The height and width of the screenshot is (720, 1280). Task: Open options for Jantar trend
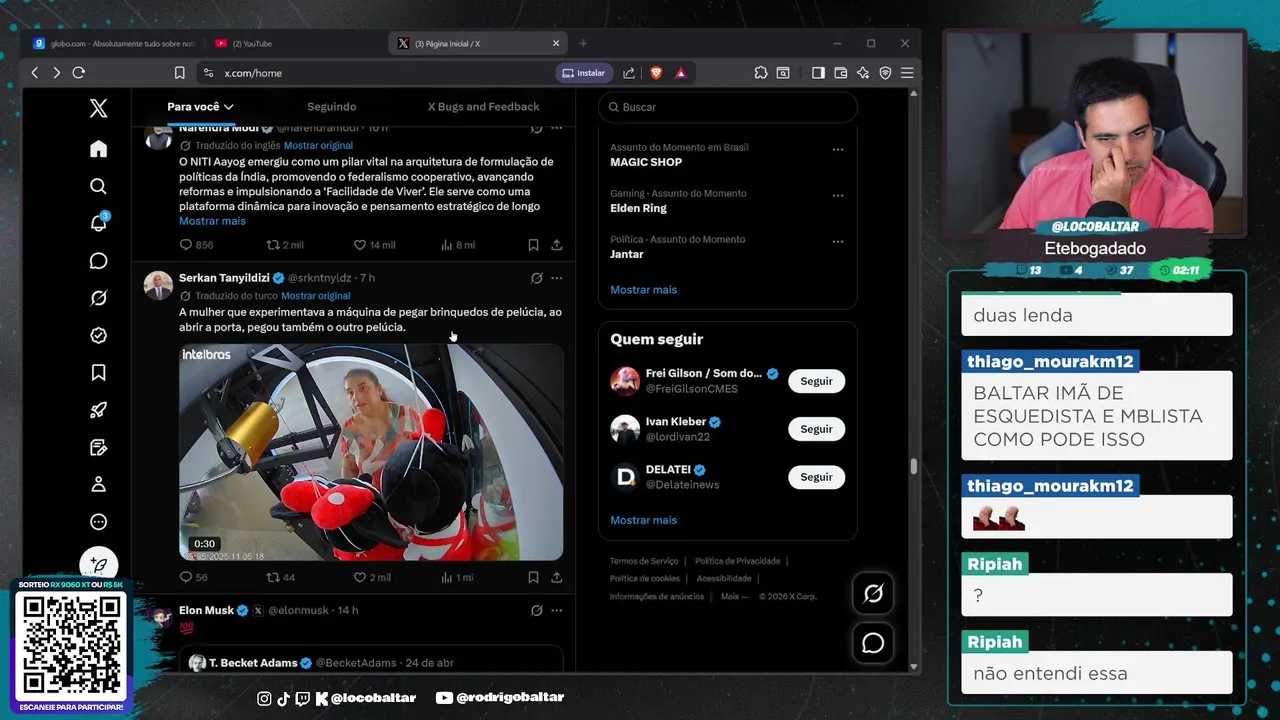(838, 241)
